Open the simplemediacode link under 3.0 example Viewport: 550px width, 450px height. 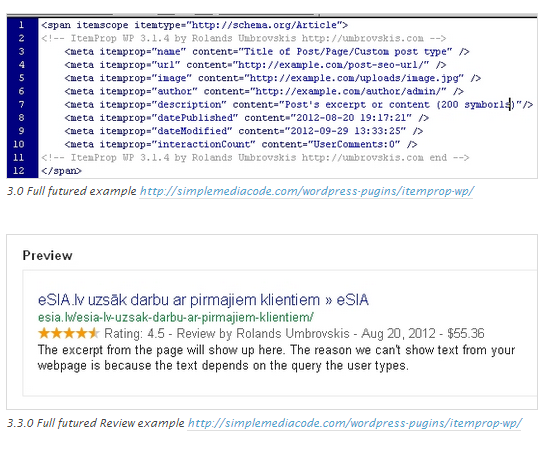tap(307, 191)
